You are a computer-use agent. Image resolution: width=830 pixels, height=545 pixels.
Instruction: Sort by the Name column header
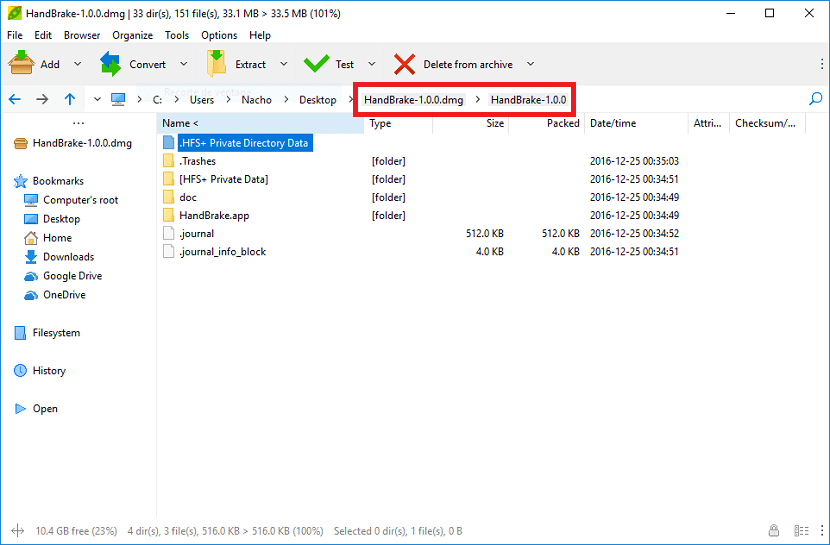pyautogui.click(x=260, y=123)
